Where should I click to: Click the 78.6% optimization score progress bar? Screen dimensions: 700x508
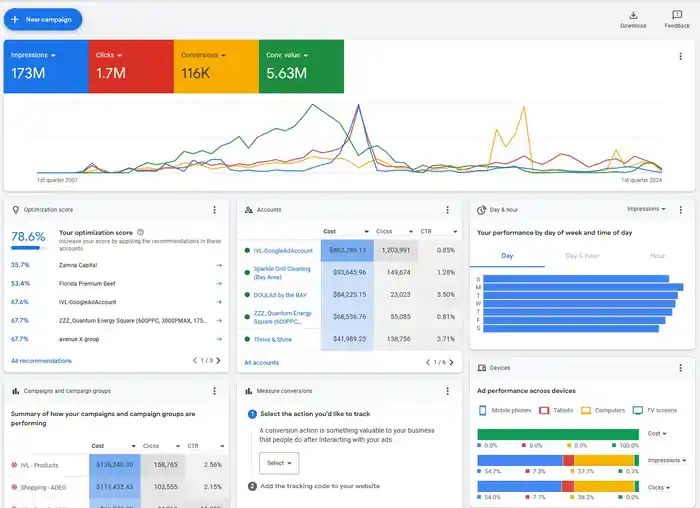tap(29, 248)
